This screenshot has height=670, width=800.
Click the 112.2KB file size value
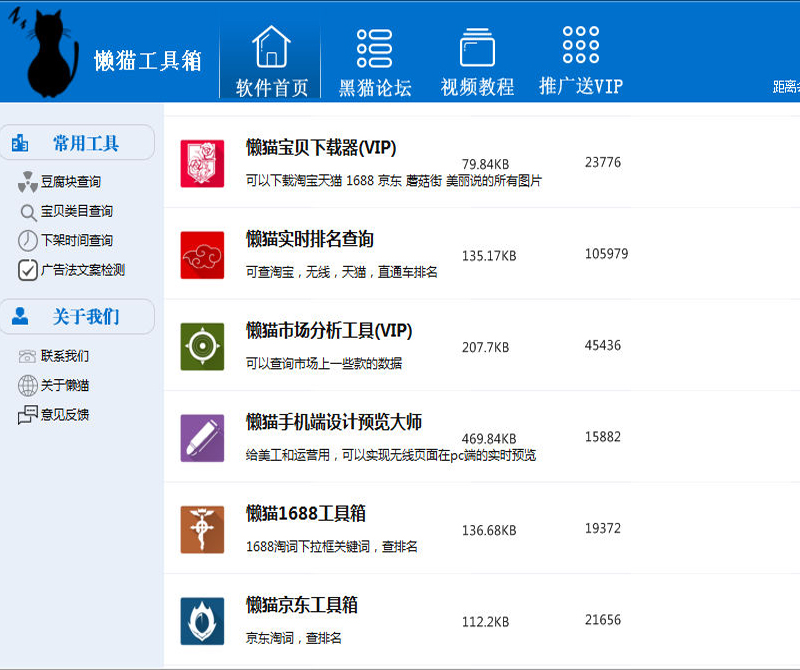point(485,622)
